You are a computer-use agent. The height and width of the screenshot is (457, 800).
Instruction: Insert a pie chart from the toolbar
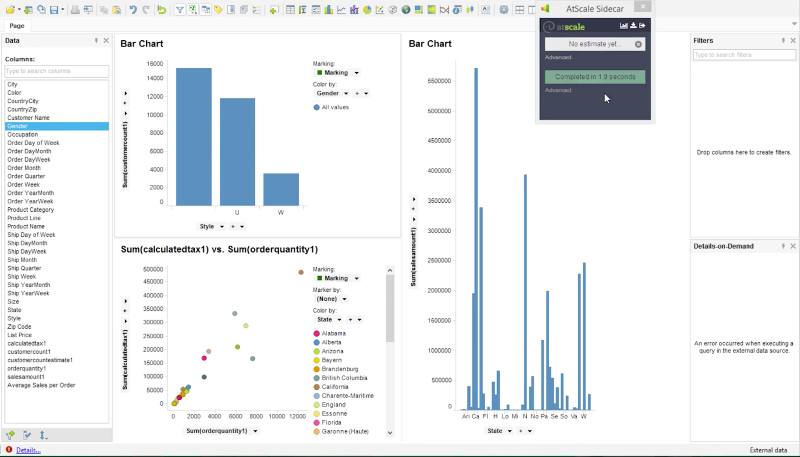(367, 10)
